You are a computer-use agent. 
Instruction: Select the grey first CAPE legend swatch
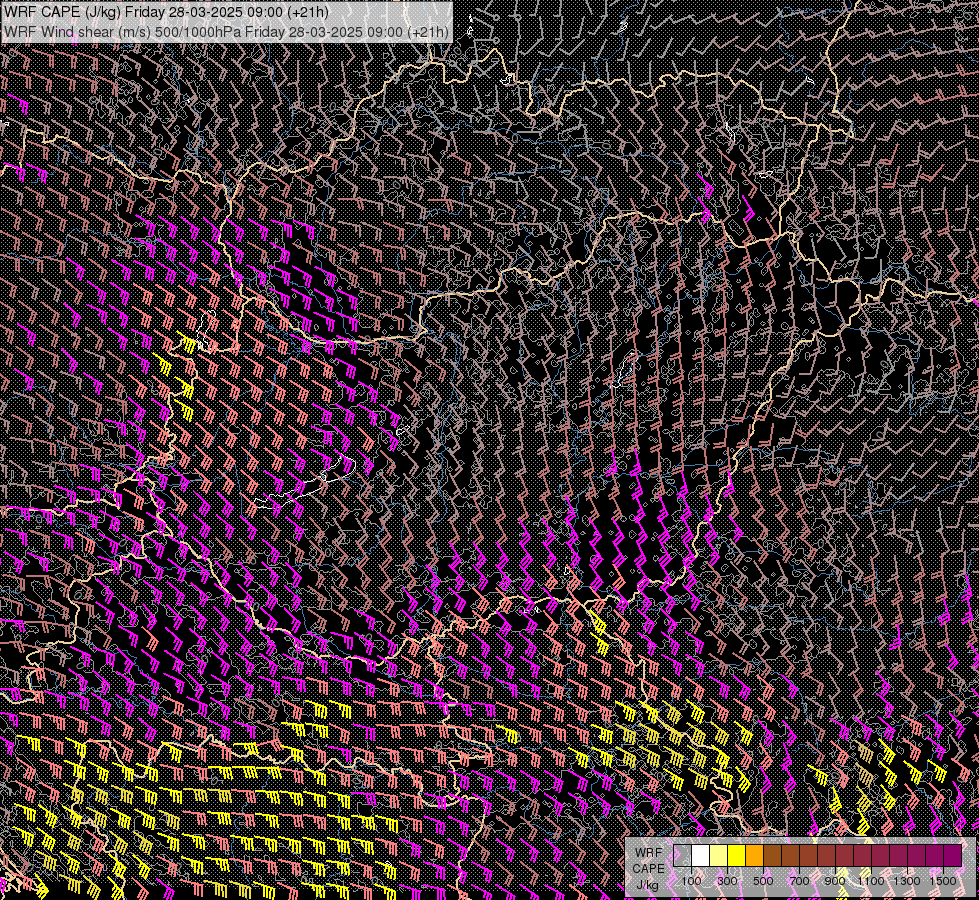click(x=682, y=855)
